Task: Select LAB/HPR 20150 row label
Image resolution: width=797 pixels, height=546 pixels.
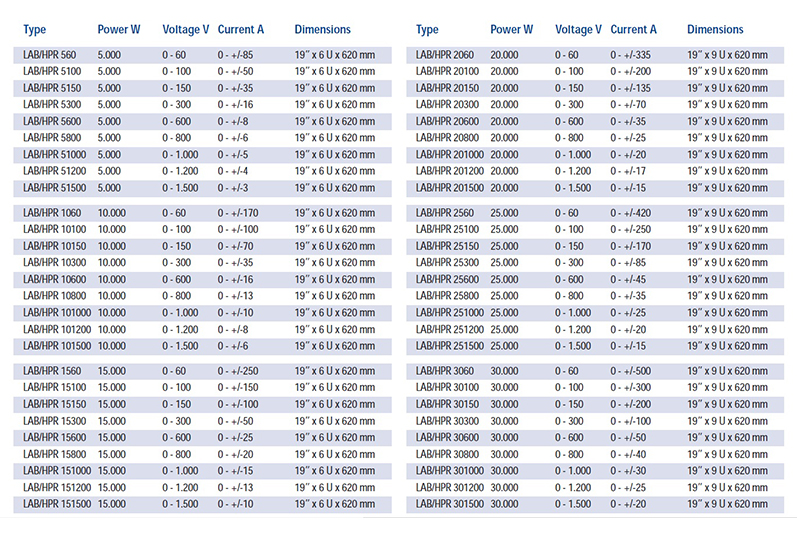Action: [x=447, y=88]
